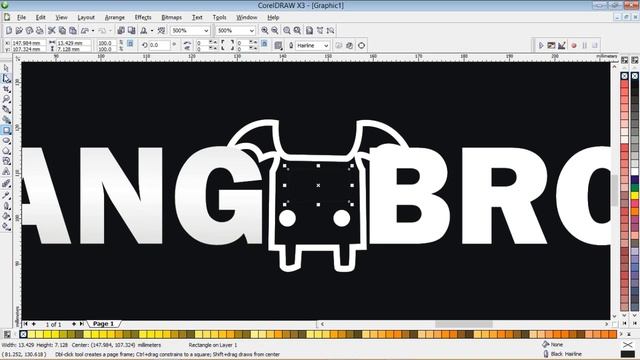Select the Interactive Blend tool

(x=6, y=184)
